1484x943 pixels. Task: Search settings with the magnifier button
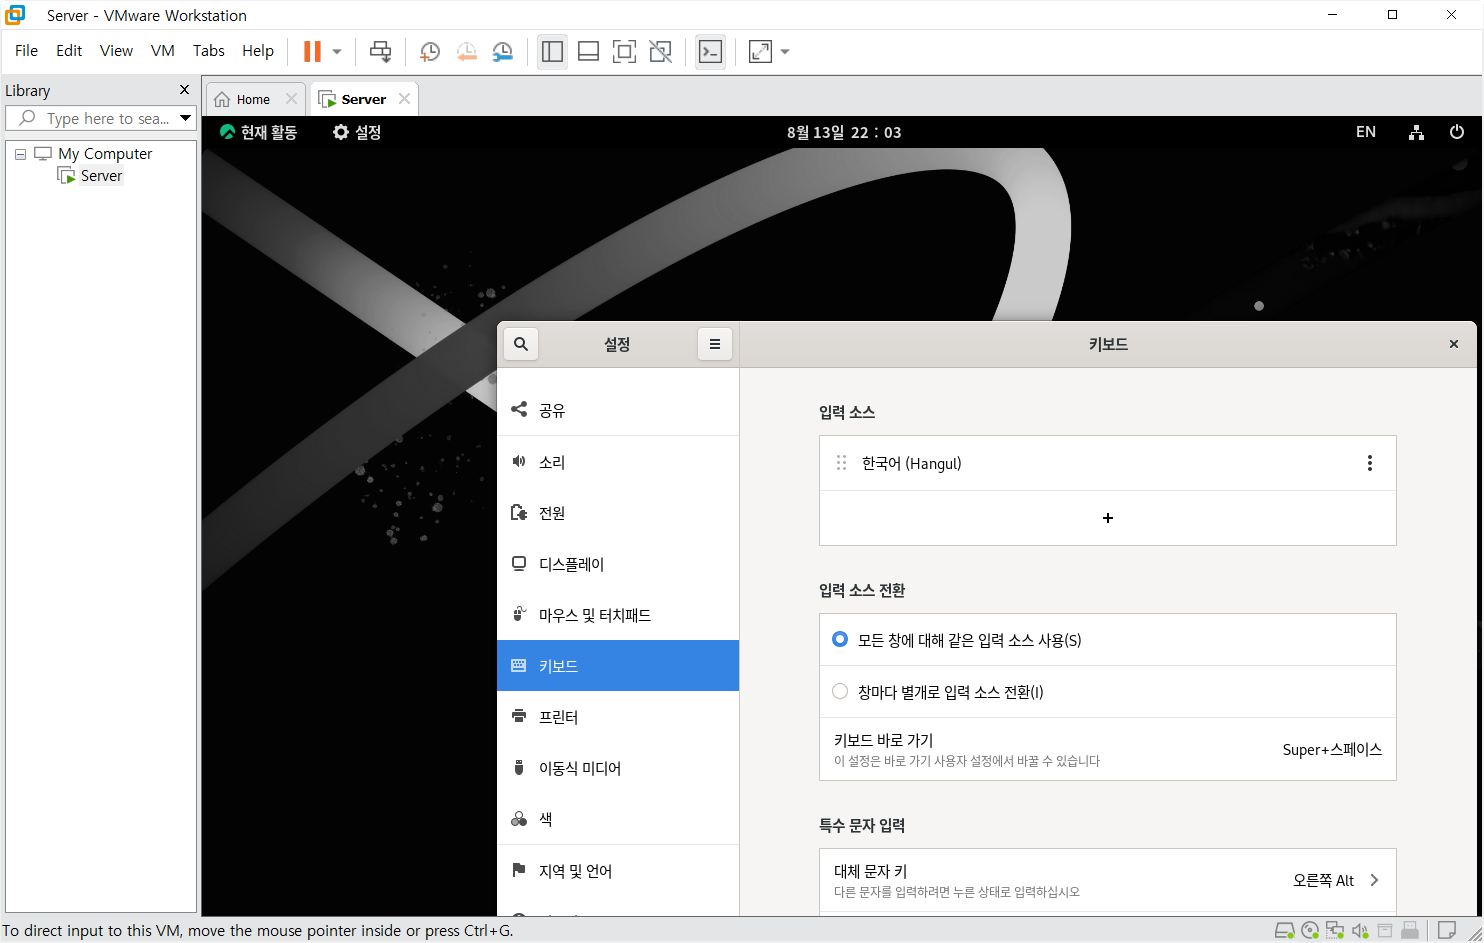pyautogui.click(x=521, y=344)
